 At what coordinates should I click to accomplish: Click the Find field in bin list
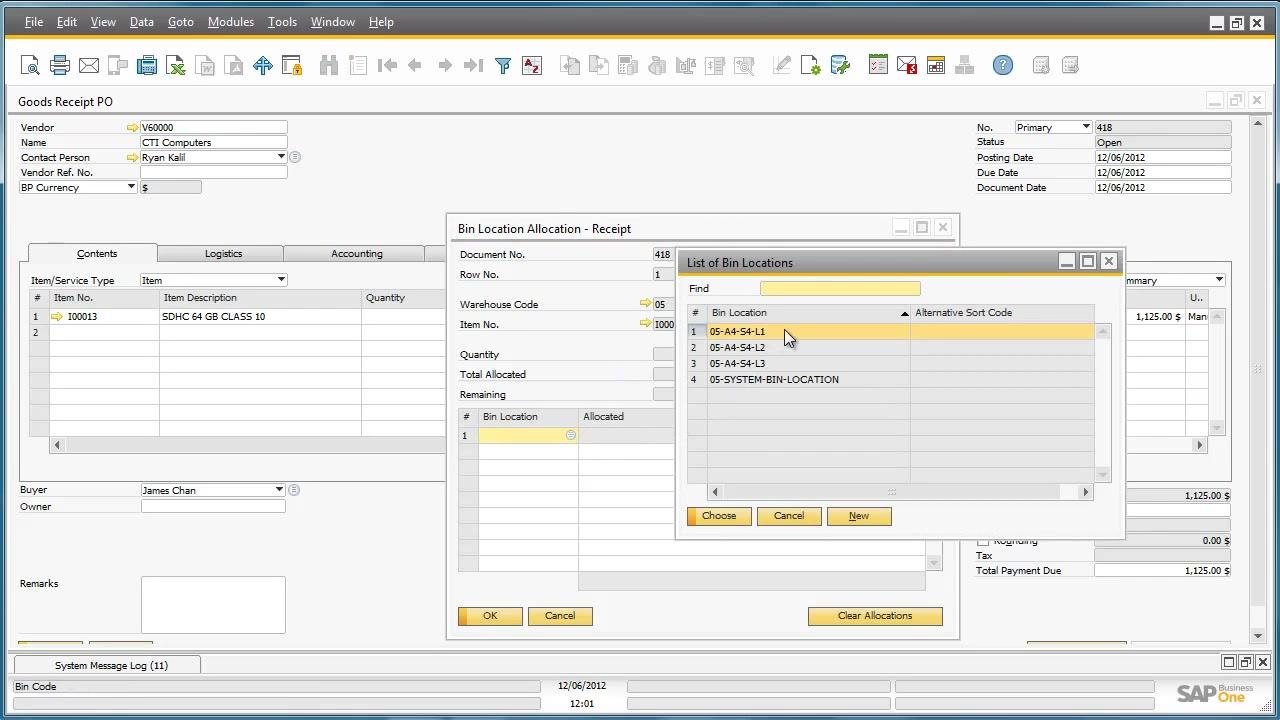click(x=840, y=289)
